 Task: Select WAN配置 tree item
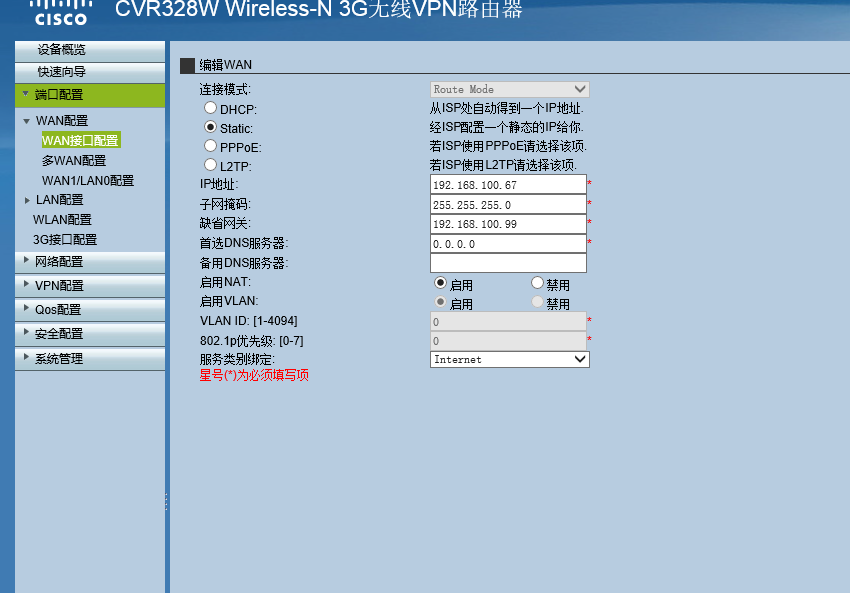62,120
